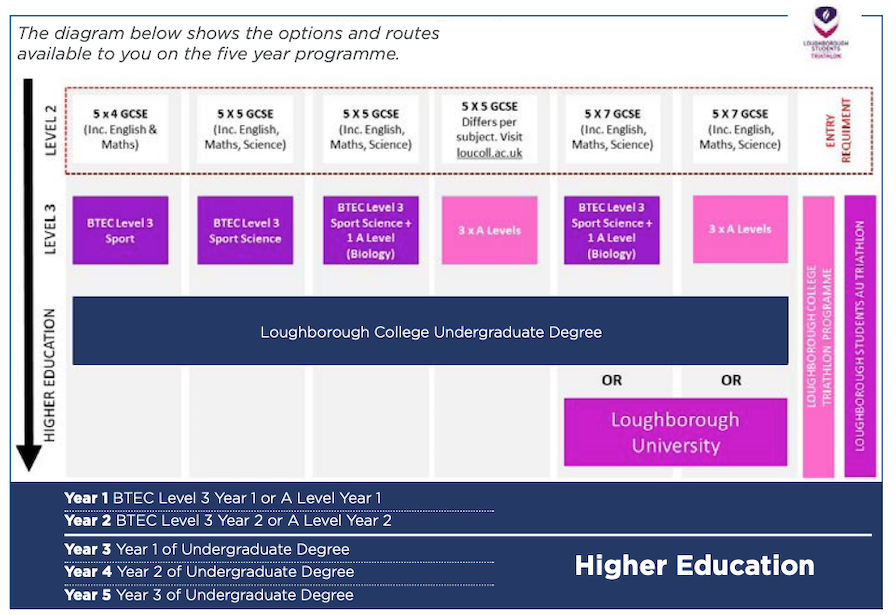Click the 3 x A Levels box under 5 X 7 GCSE
Image resolution: width=896 pixels, height=615 pixels.
pos(740,229)
